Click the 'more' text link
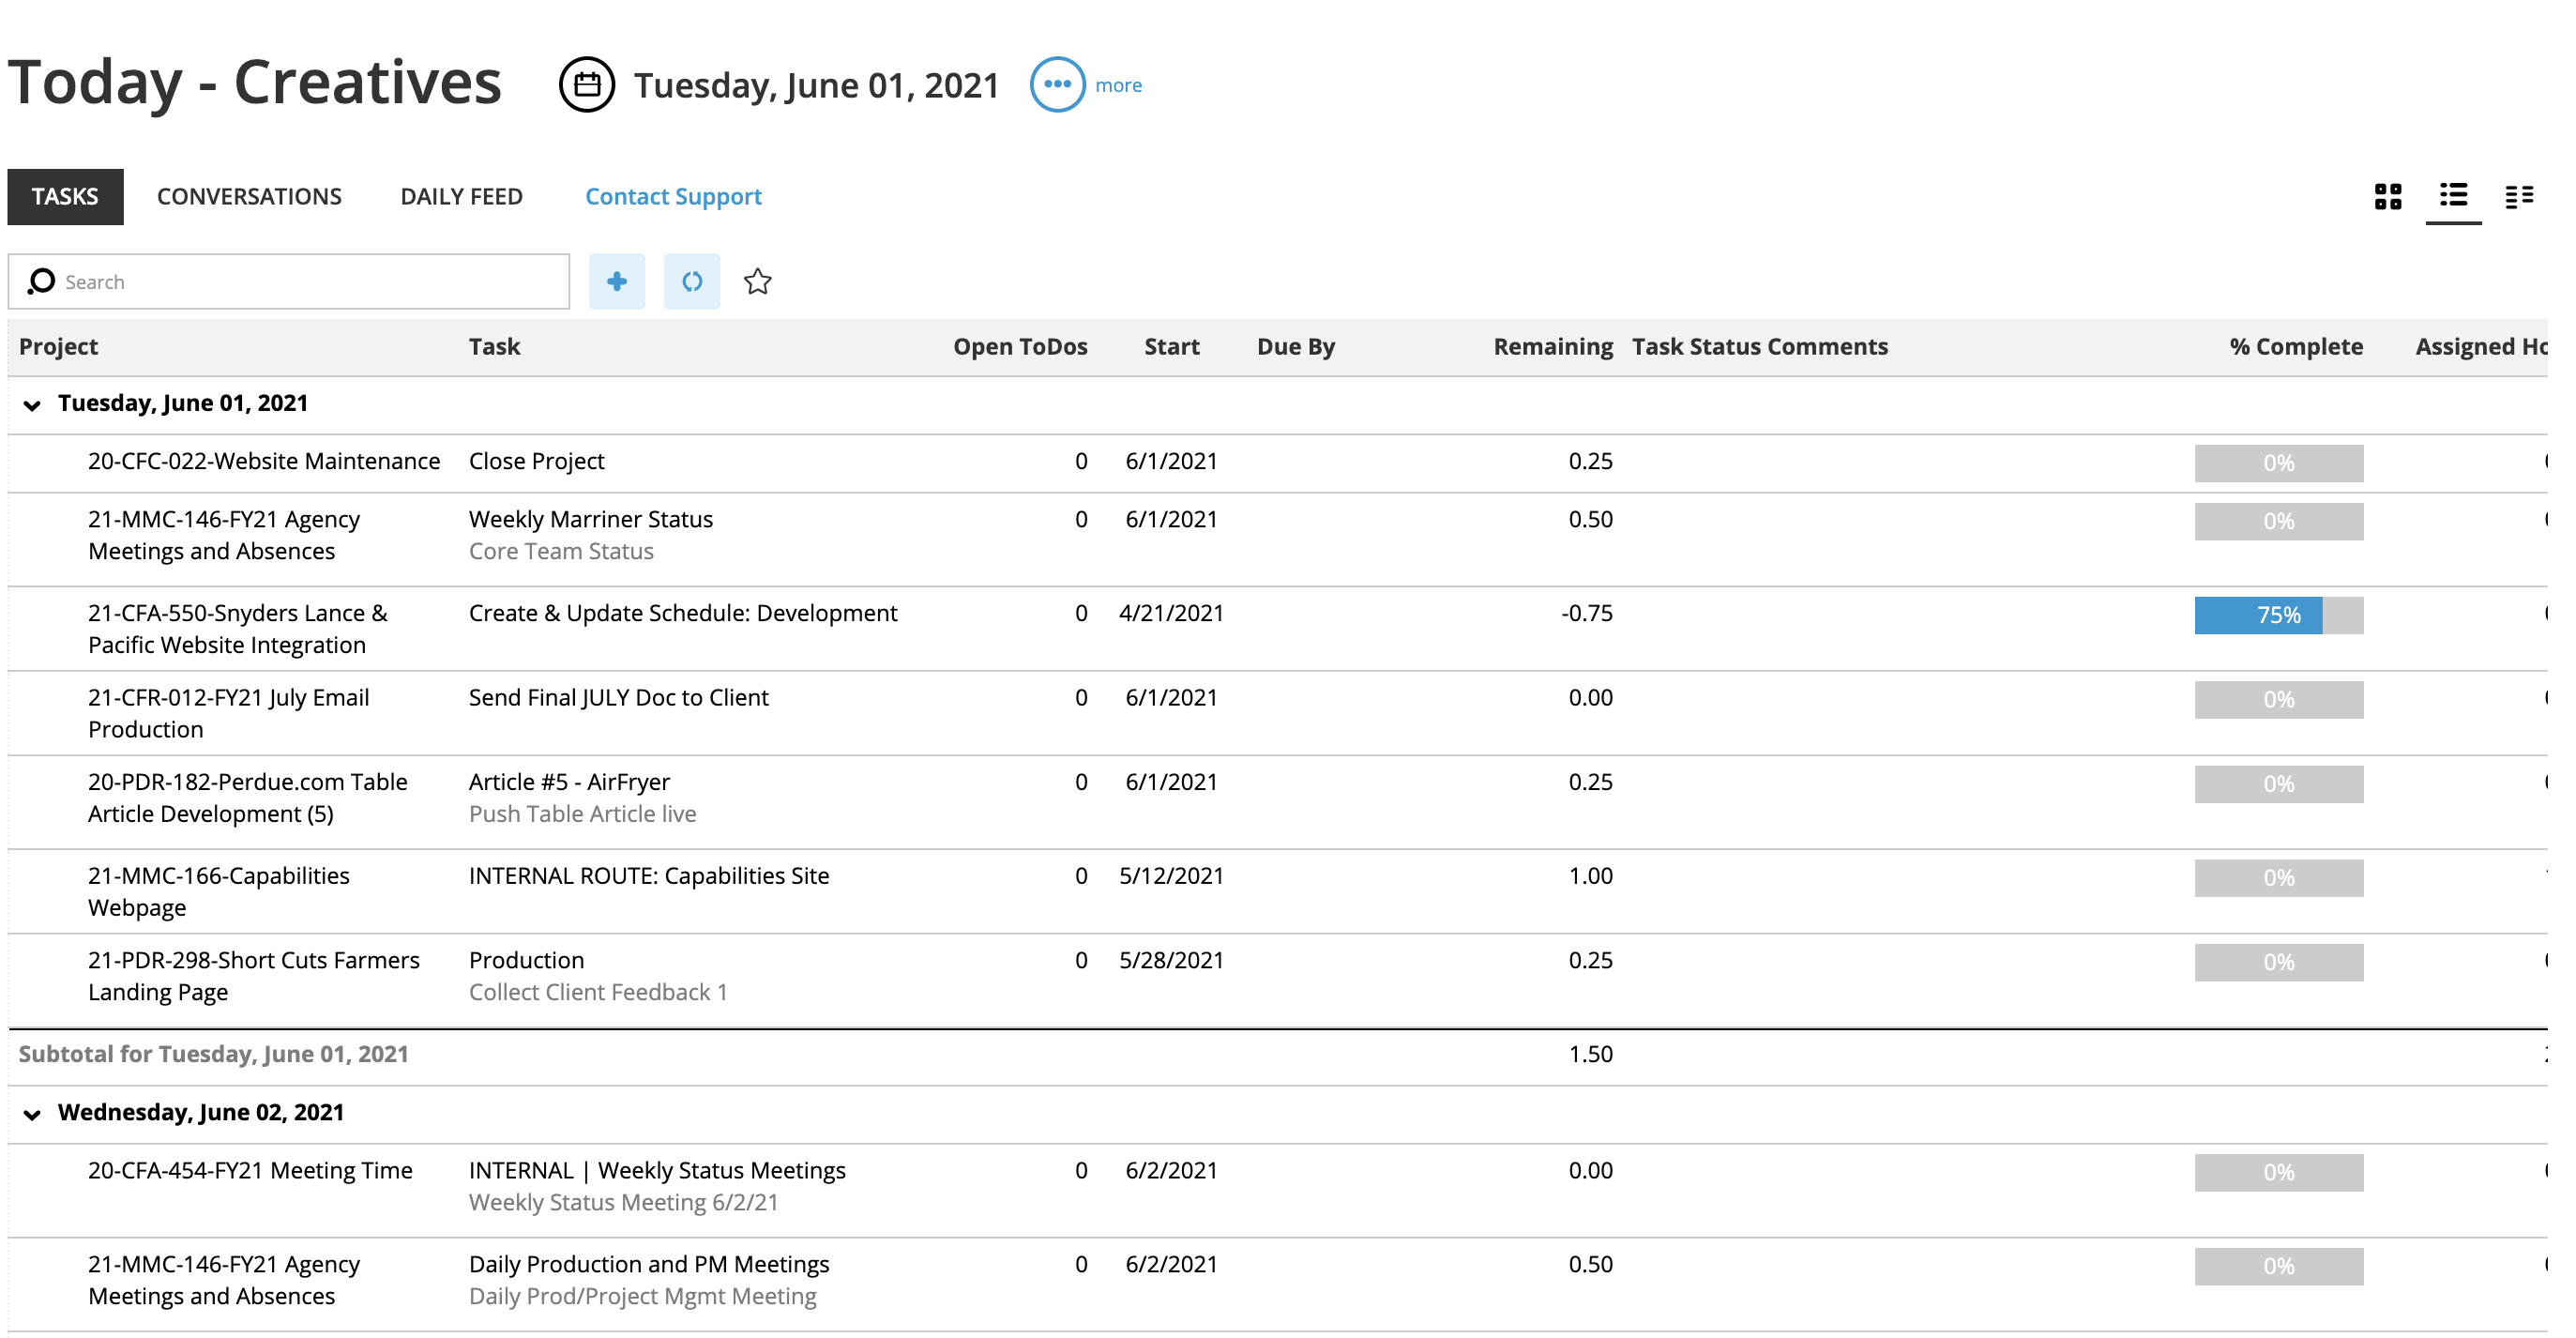2576x1338 pixels. [x=1118, y=86]
